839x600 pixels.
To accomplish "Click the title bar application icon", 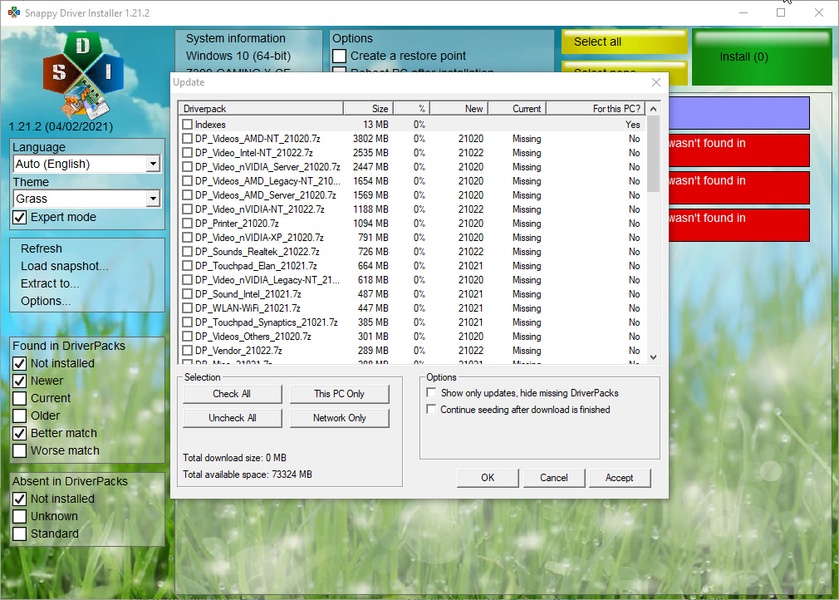I will coord(13,12).
